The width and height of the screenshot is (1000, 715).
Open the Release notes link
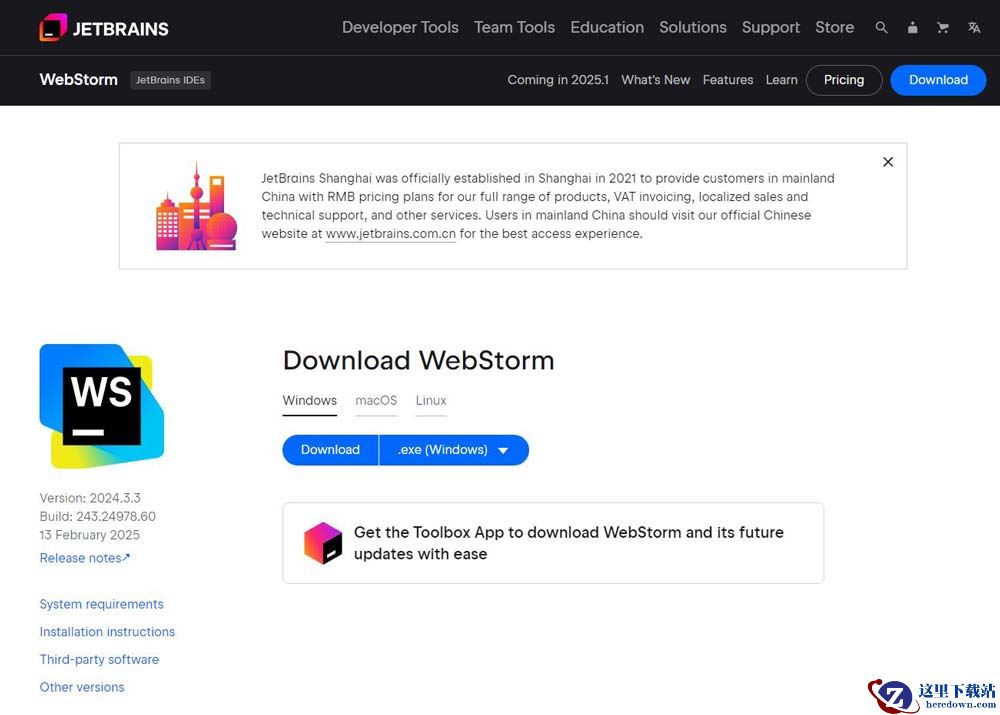coord(85,558)
